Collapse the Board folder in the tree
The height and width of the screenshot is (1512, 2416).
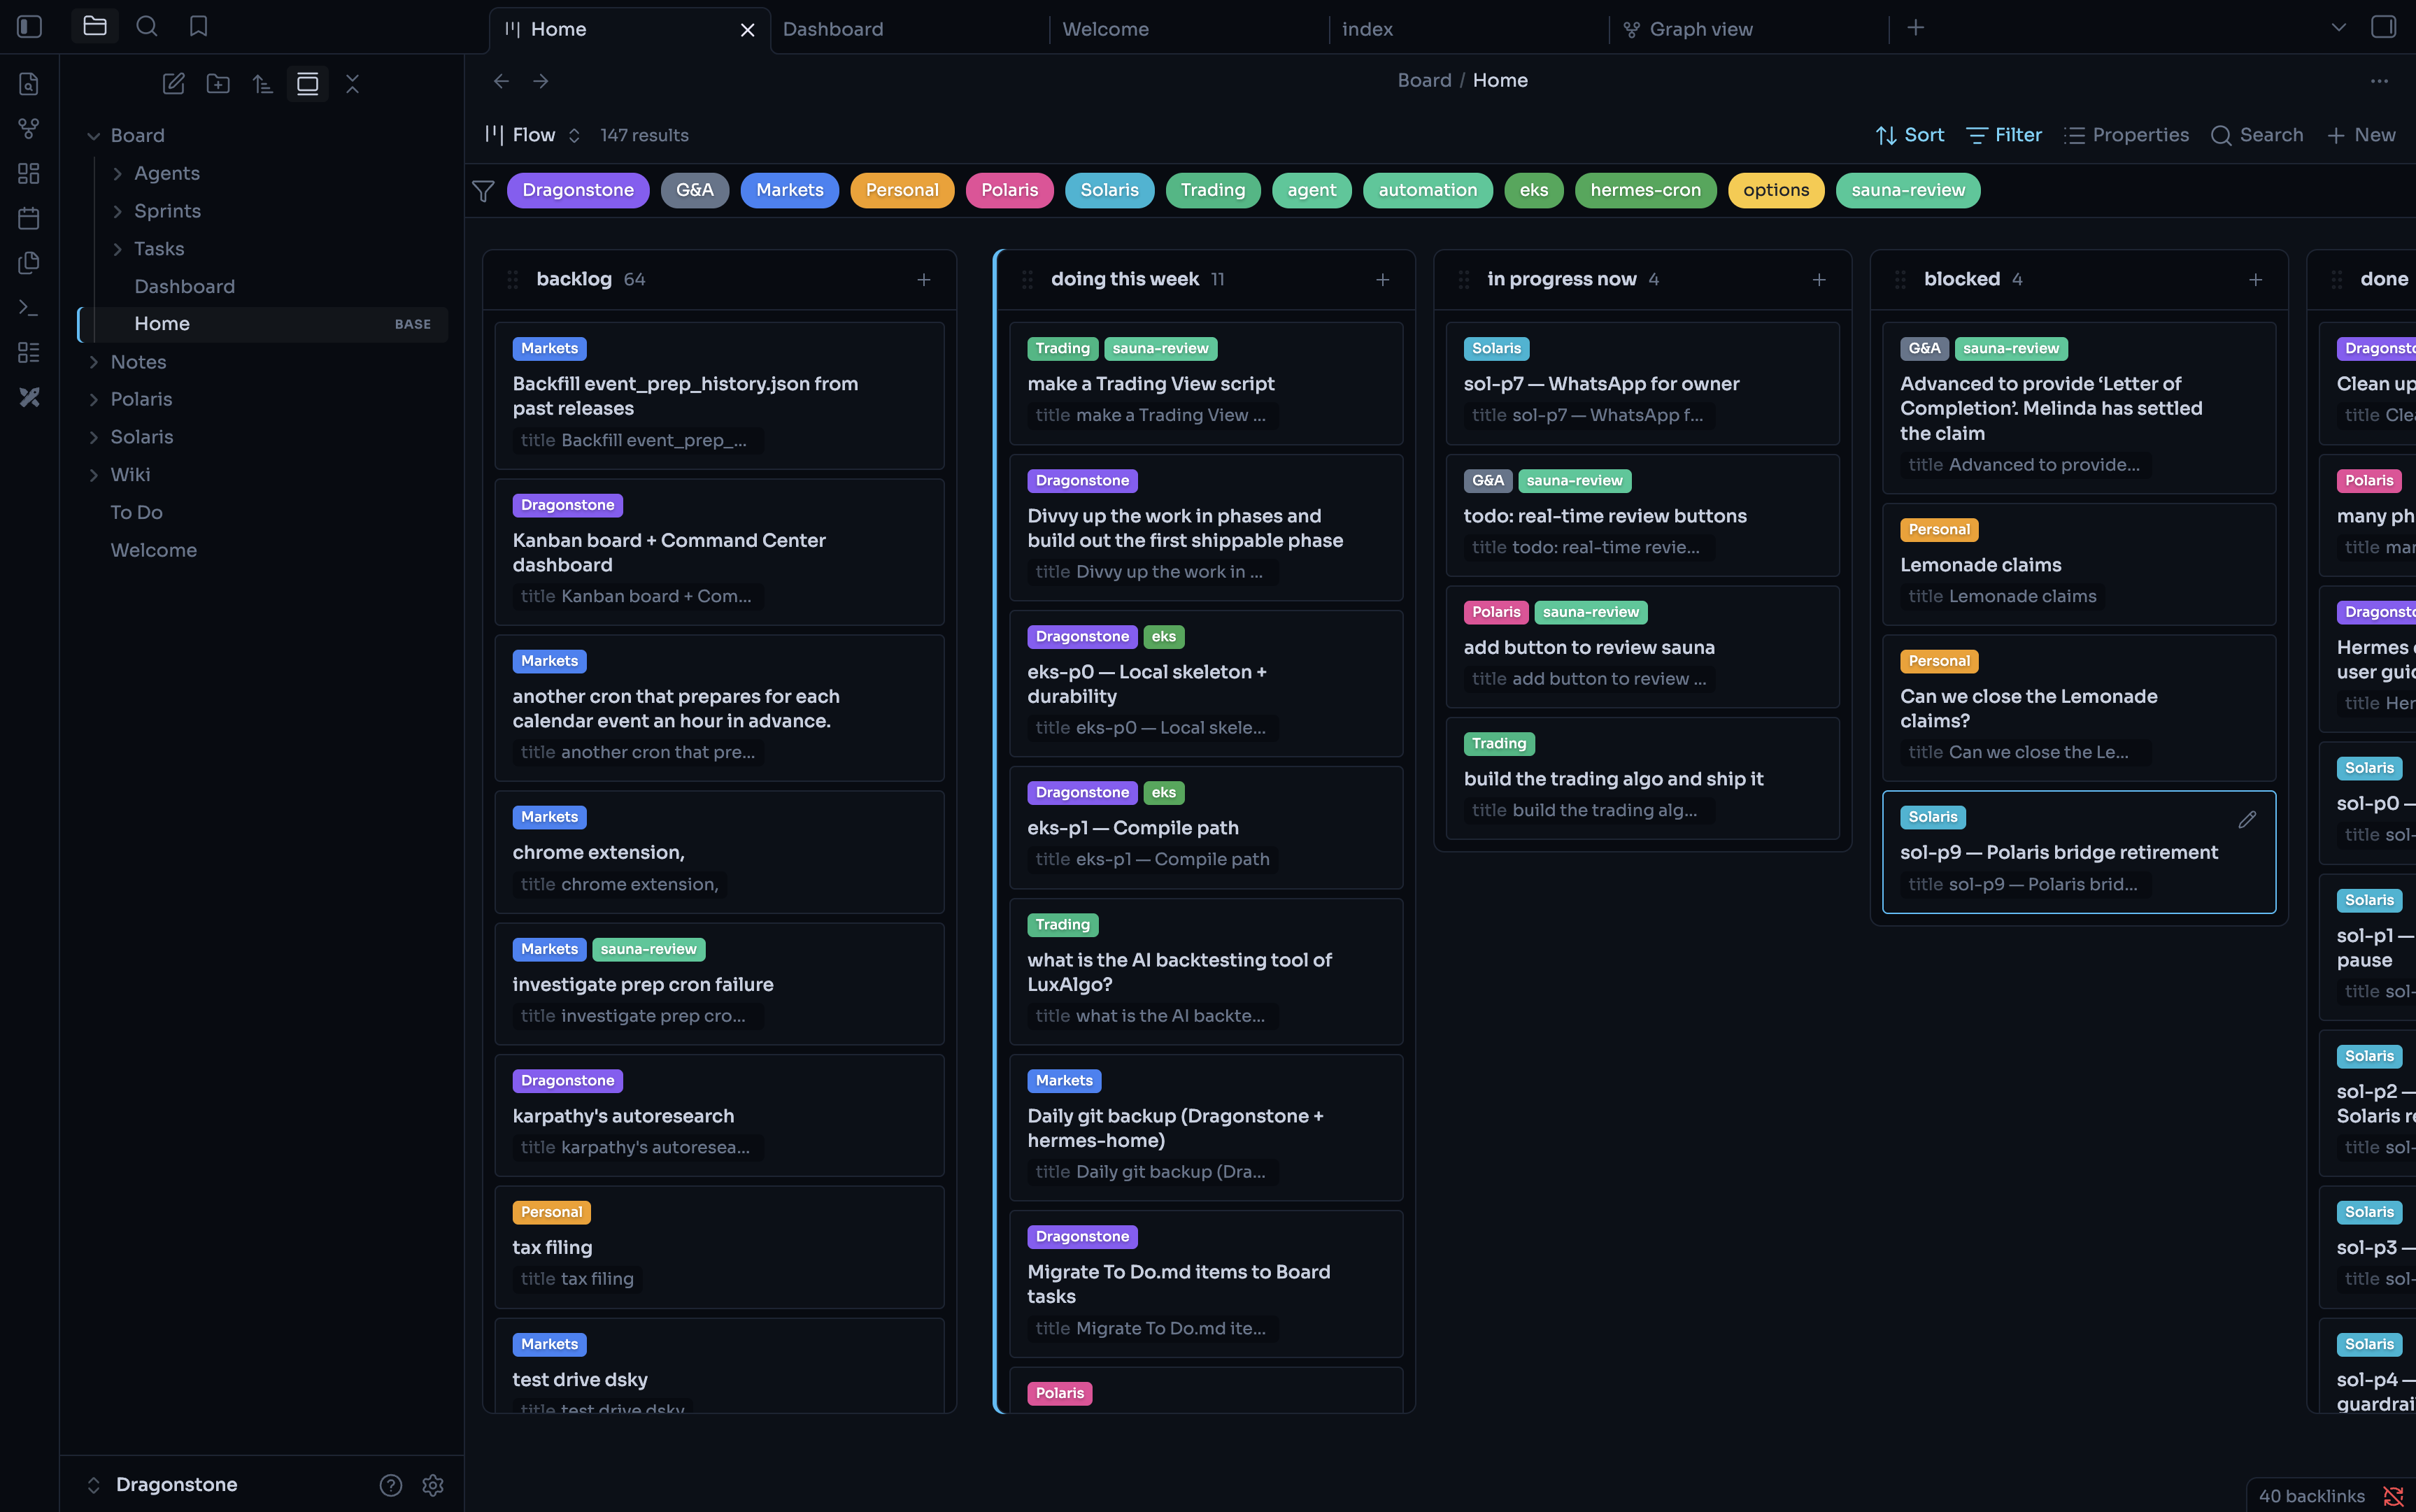click(94, 136)
